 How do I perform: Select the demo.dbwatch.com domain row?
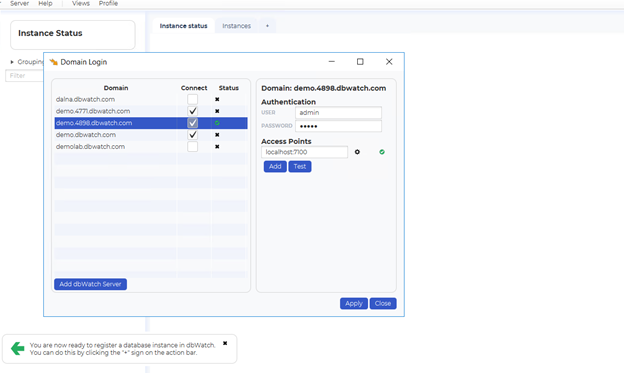click(151, 135)
